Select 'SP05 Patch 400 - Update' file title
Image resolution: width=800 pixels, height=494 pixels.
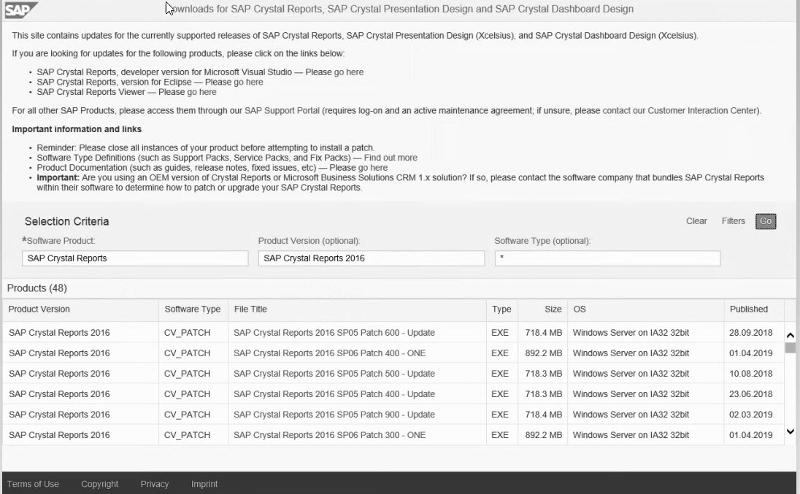point(334,394)
